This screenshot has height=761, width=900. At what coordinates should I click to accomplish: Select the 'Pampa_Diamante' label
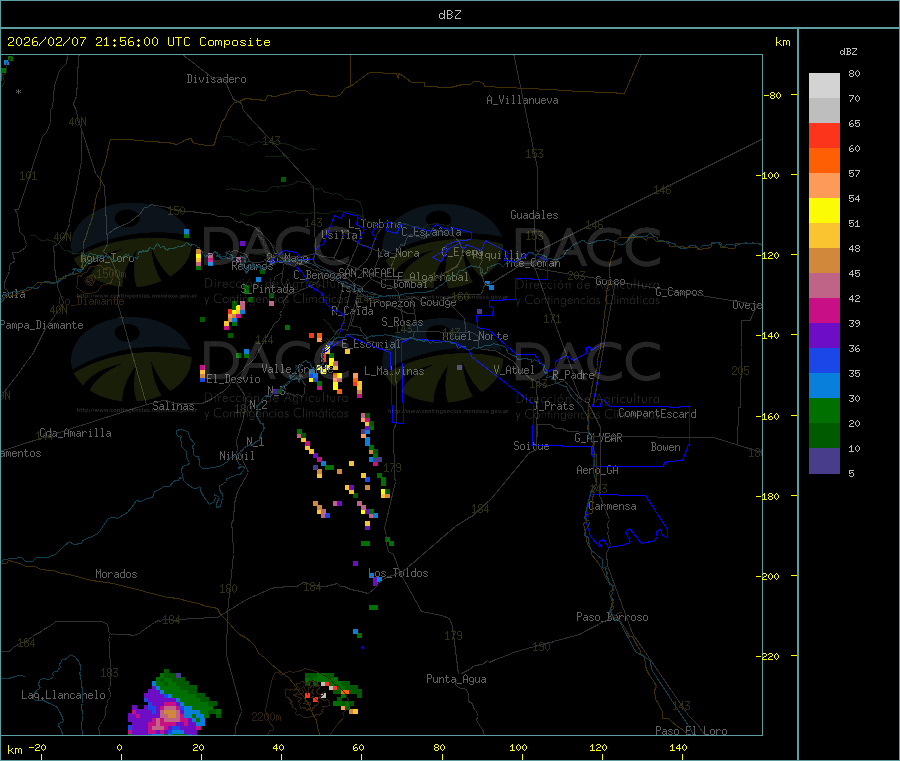click(42, 325)
